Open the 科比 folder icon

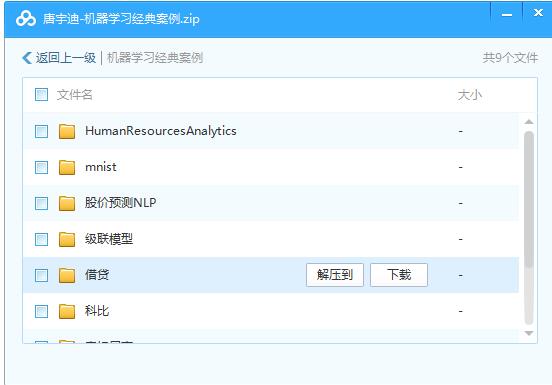click(67, 311)
